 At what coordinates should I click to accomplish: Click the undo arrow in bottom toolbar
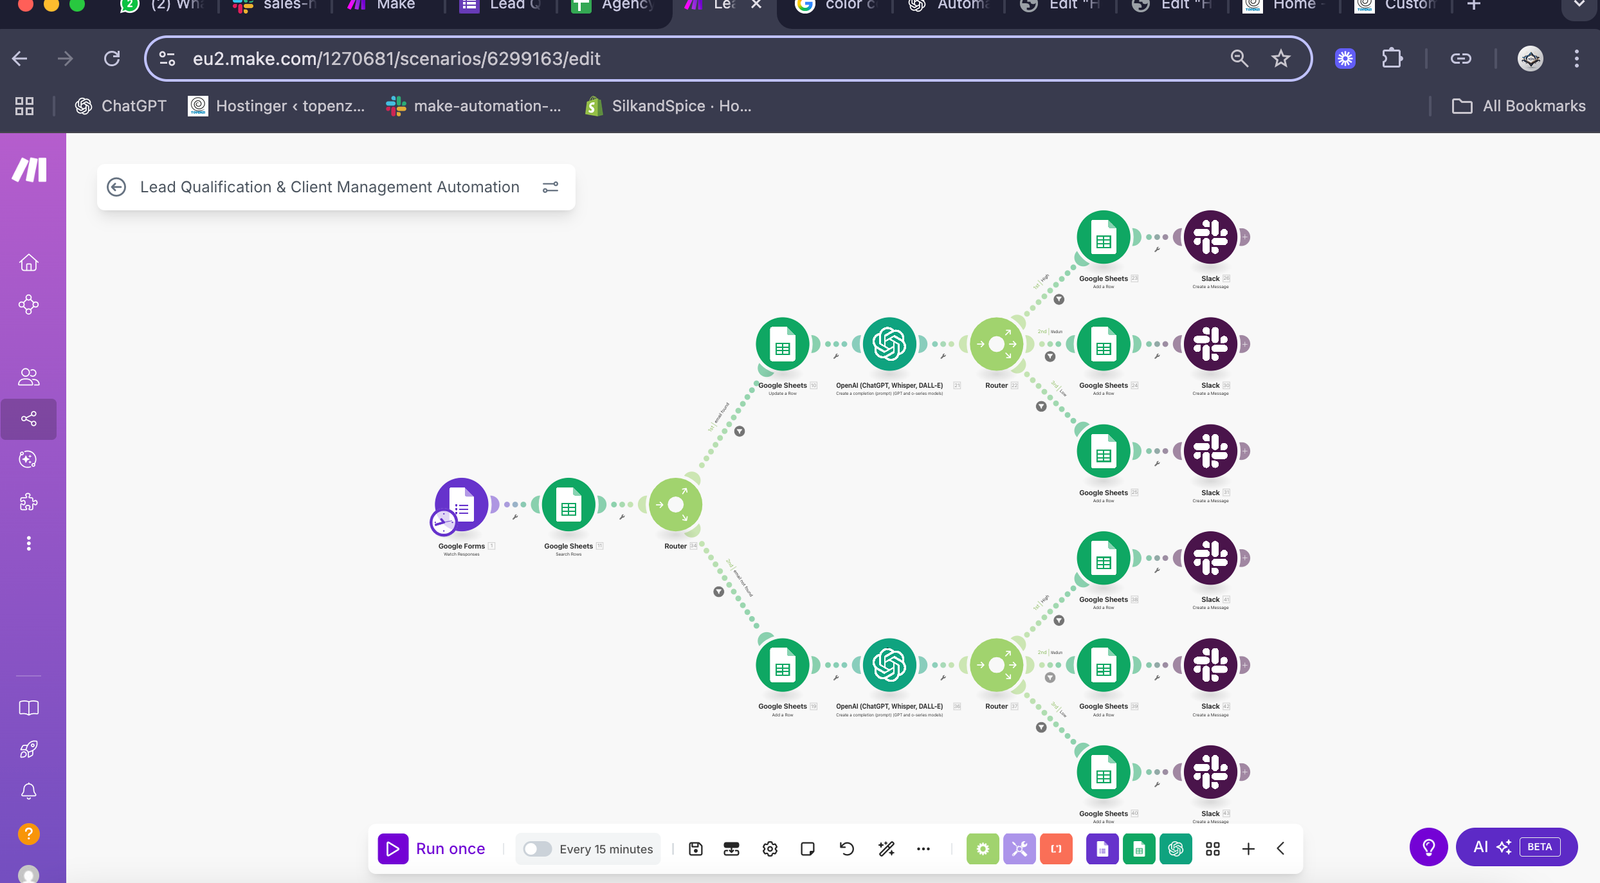pos(847,849)
